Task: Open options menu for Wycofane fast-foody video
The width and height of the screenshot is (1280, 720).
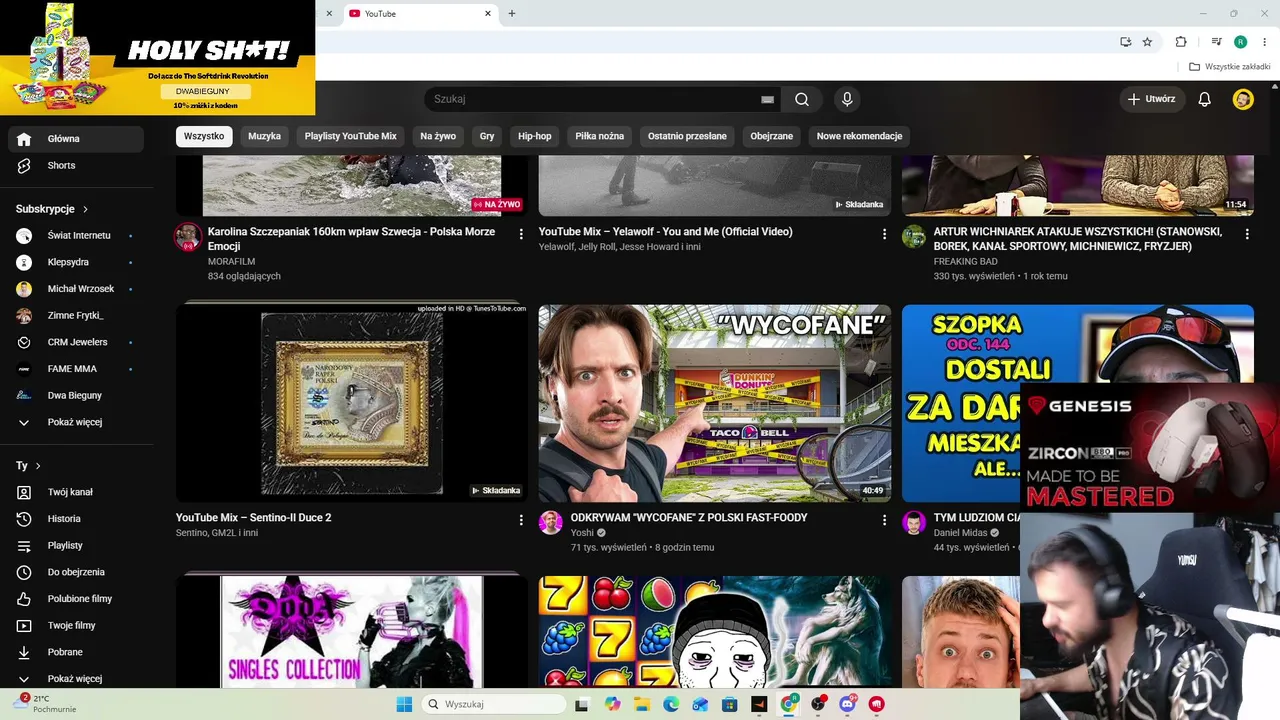Action: pos(884,520)
